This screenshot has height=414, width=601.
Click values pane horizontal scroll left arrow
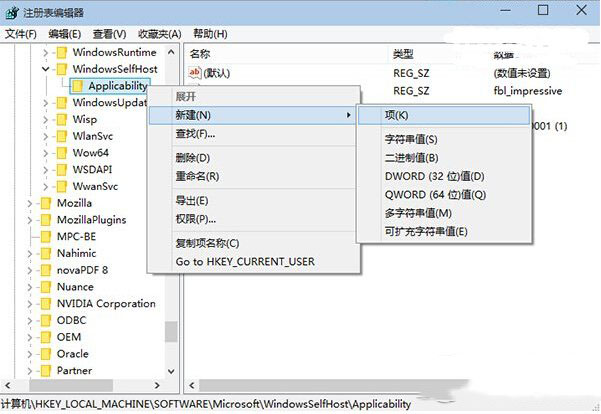tap(192, 385)
